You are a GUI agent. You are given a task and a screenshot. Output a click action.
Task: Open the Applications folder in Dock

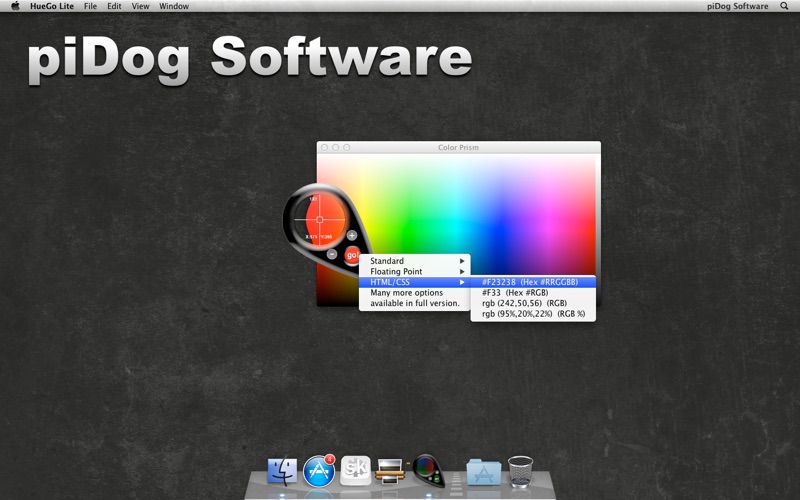coord(483,469)
